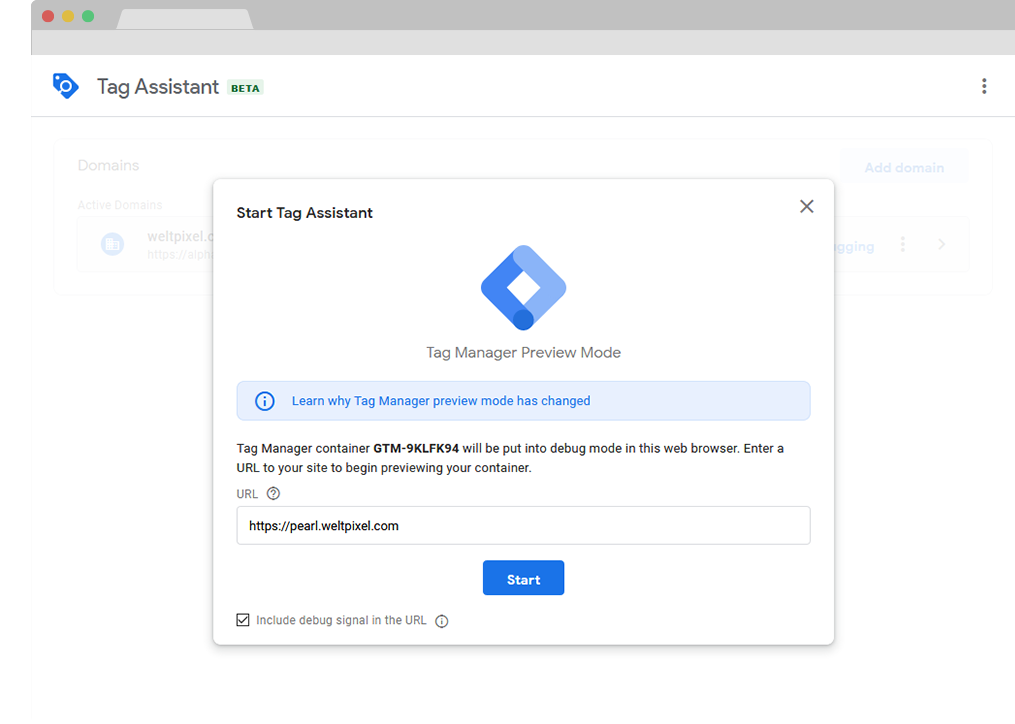This screenshot has width=1015, height=724.
Task: Select the open browser tab
Action: (184, 19)
